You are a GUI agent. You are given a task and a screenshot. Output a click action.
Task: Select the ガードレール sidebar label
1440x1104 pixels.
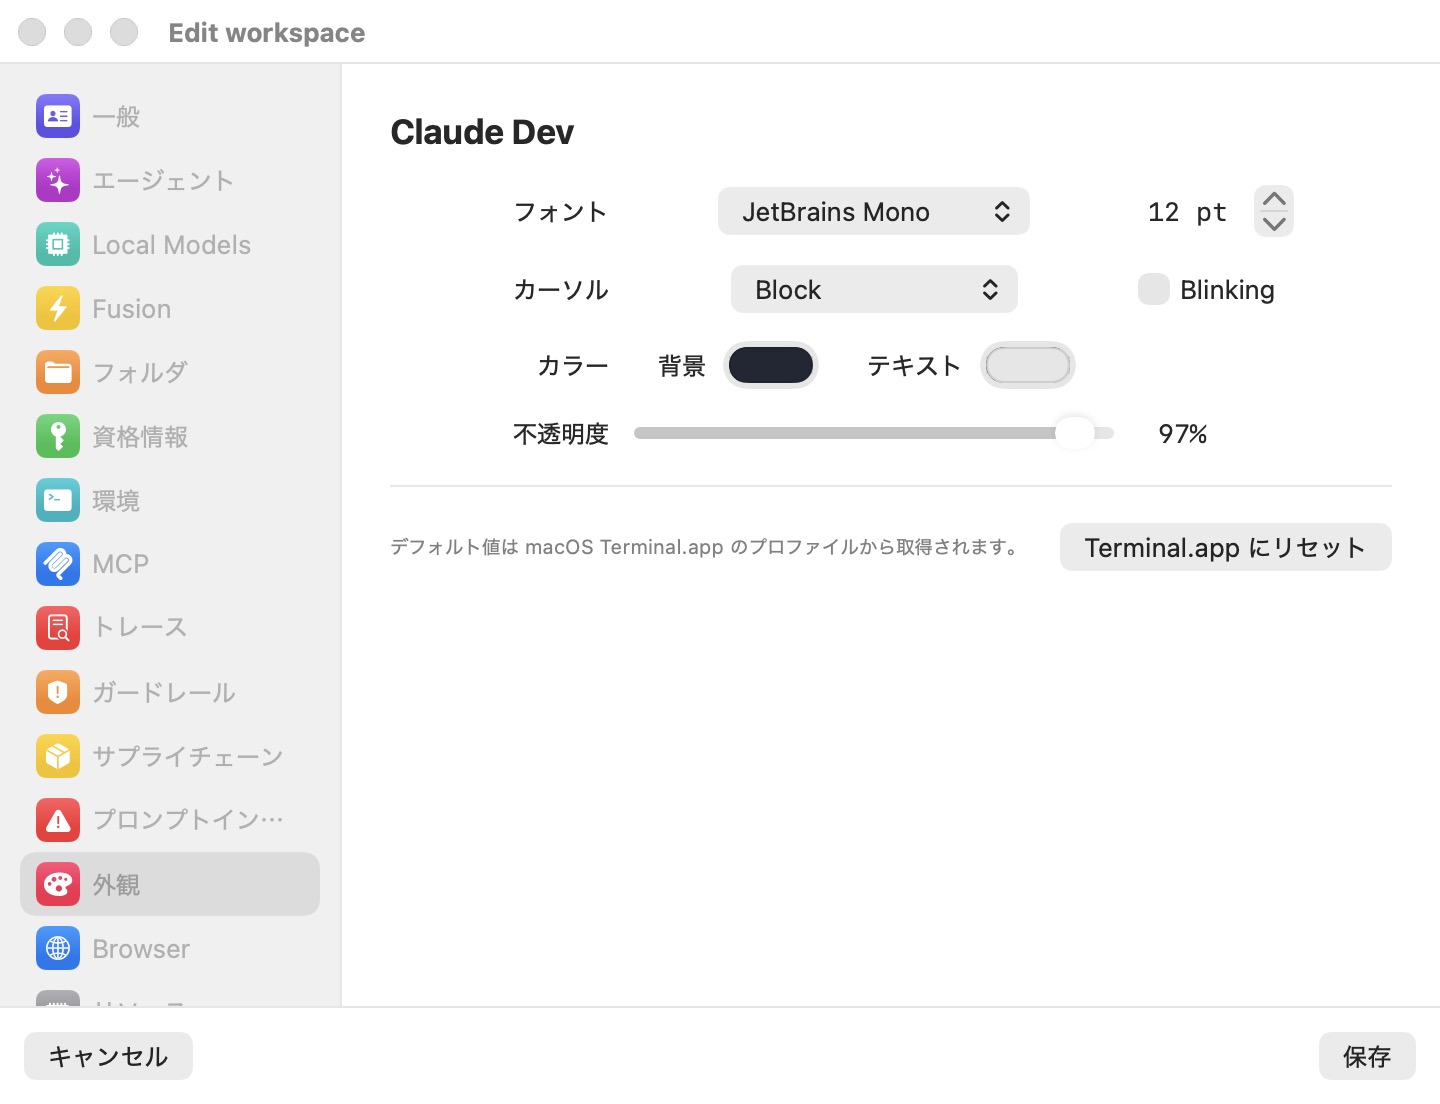tap(163, 693)
